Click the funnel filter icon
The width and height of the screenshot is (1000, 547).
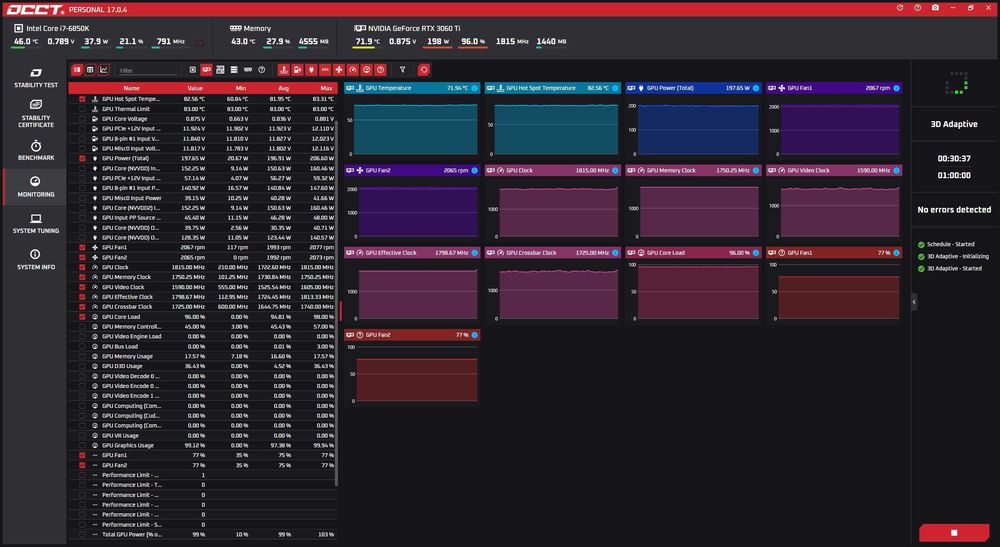tap(402, 70)
